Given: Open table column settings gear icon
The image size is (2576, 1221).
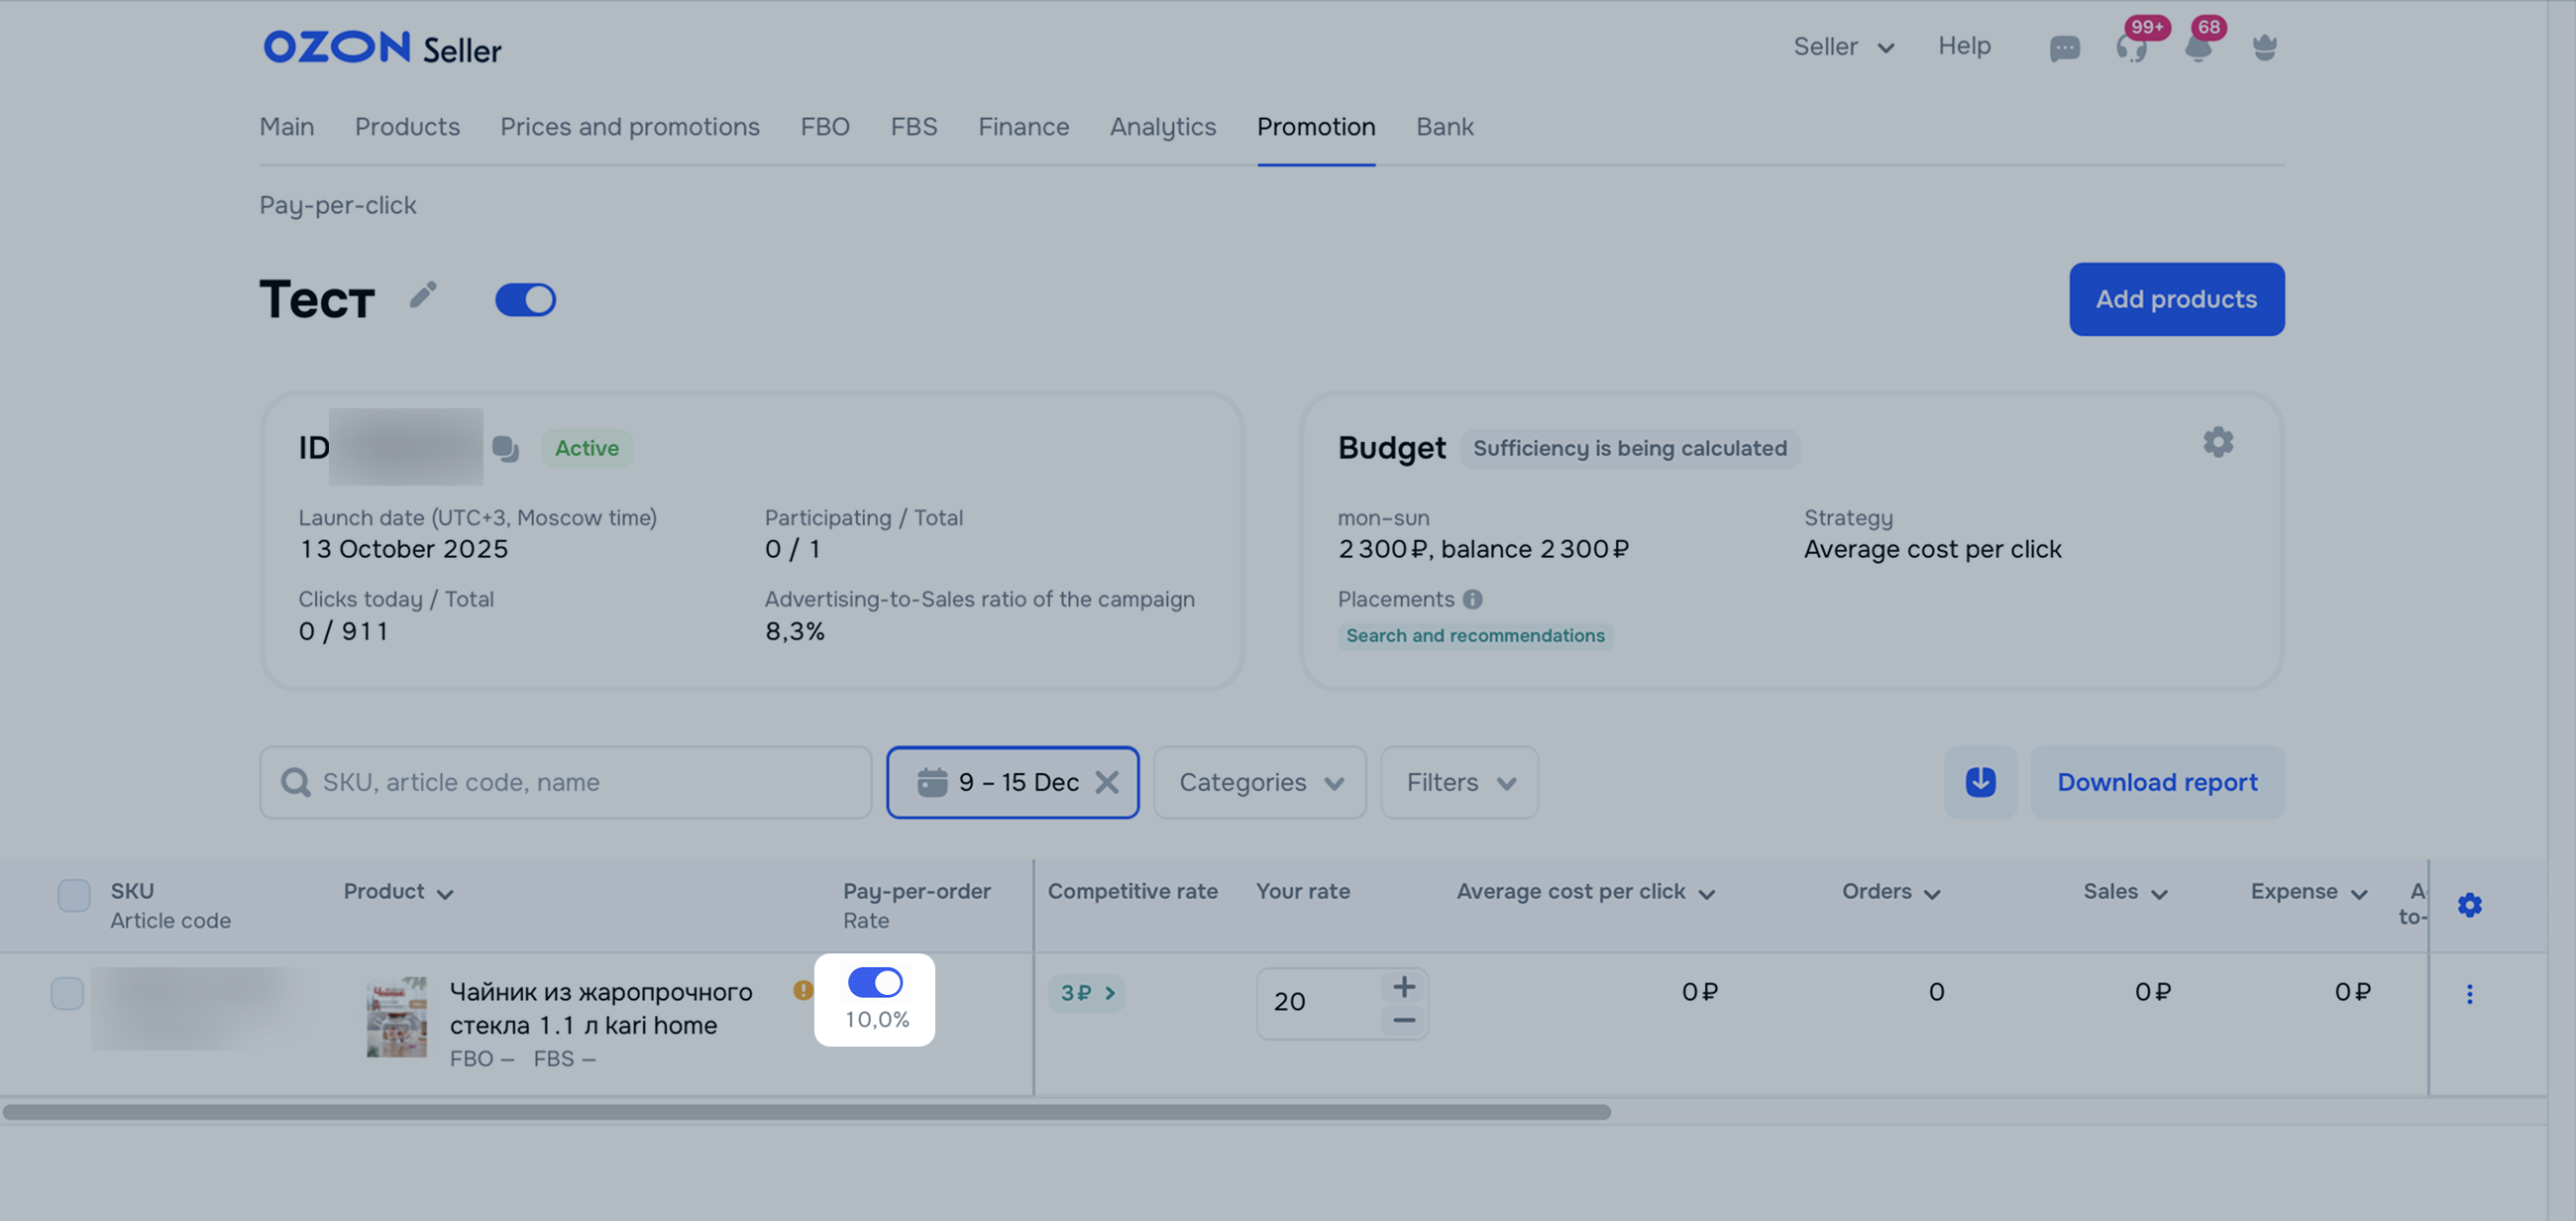Looking at the screenshot, I should (2468, 905).
